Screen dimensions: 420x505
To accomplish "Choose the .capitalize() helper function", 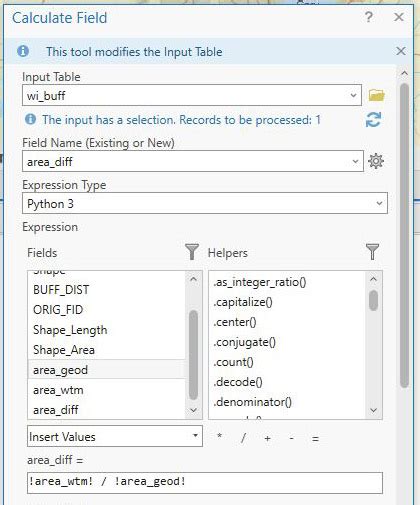I will [243, 302].
